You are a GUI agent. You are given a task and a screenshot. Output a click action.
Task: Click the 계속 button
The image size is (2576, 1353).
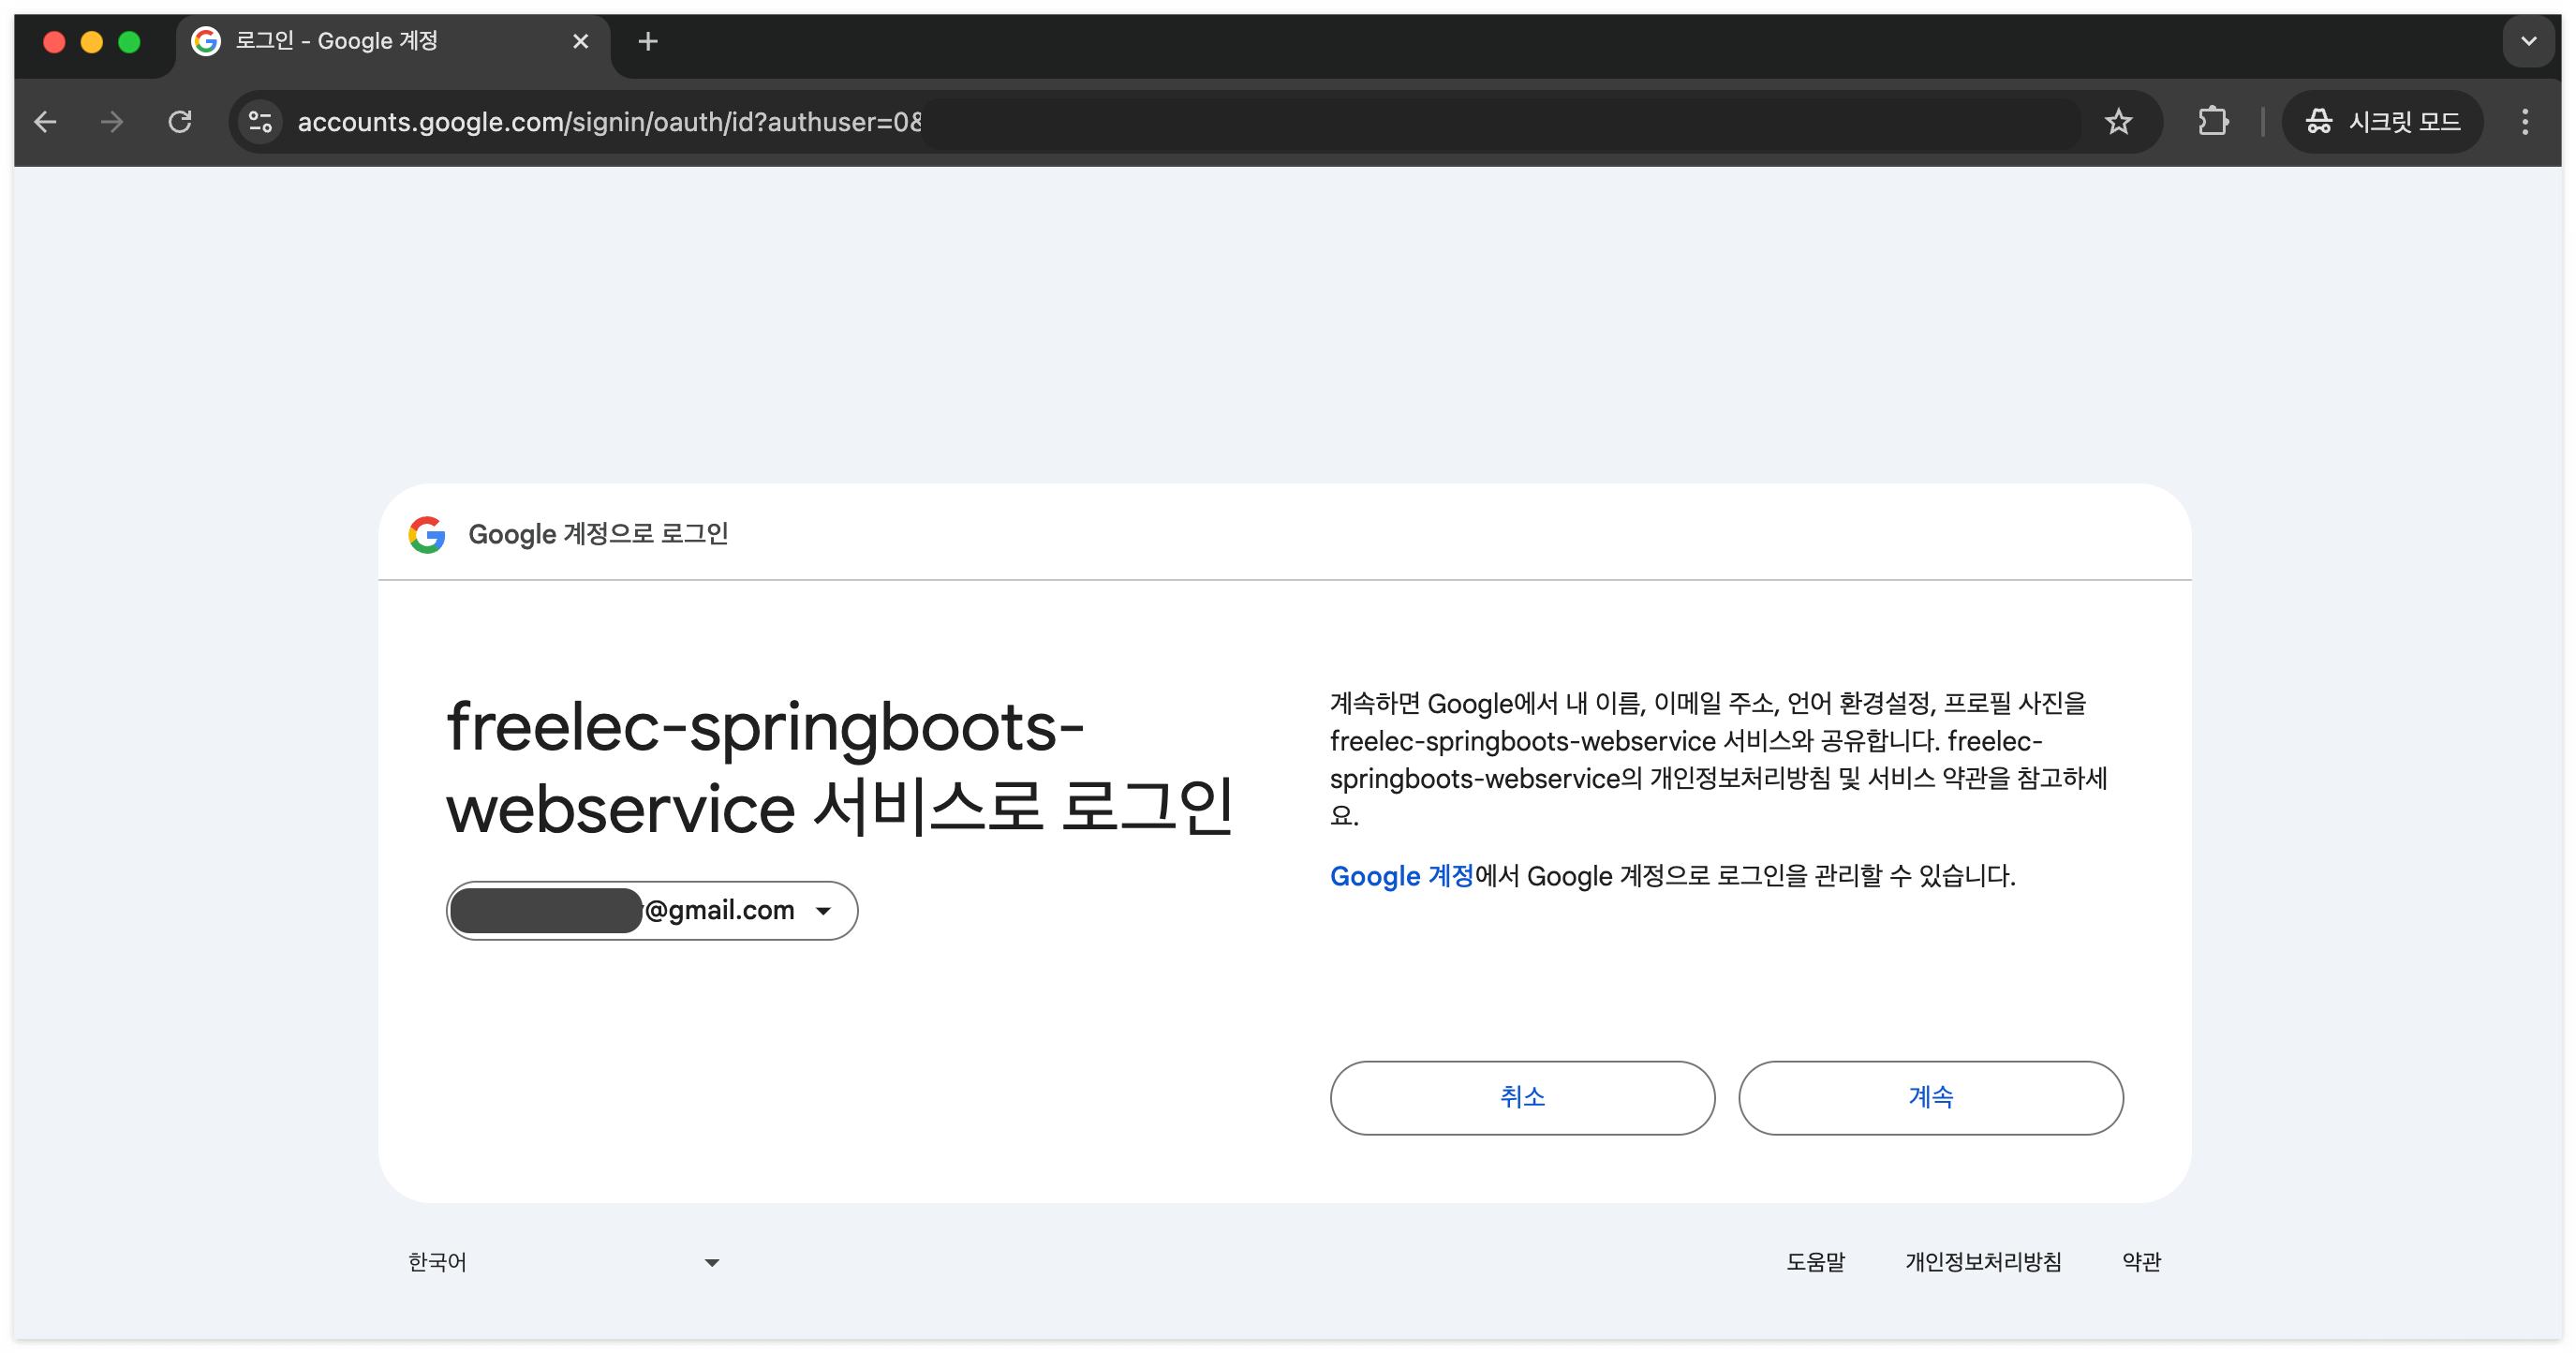pyautogui.click(x=1930, y=1097)
